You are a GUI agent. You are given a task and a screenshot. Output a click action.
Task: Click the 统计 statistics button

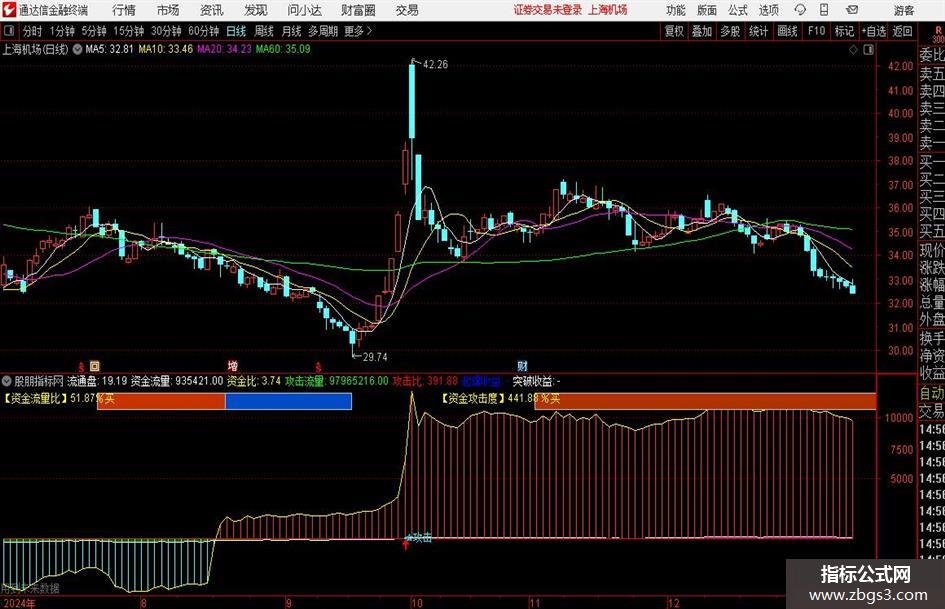pyautogui.click(x=758, y=31)
